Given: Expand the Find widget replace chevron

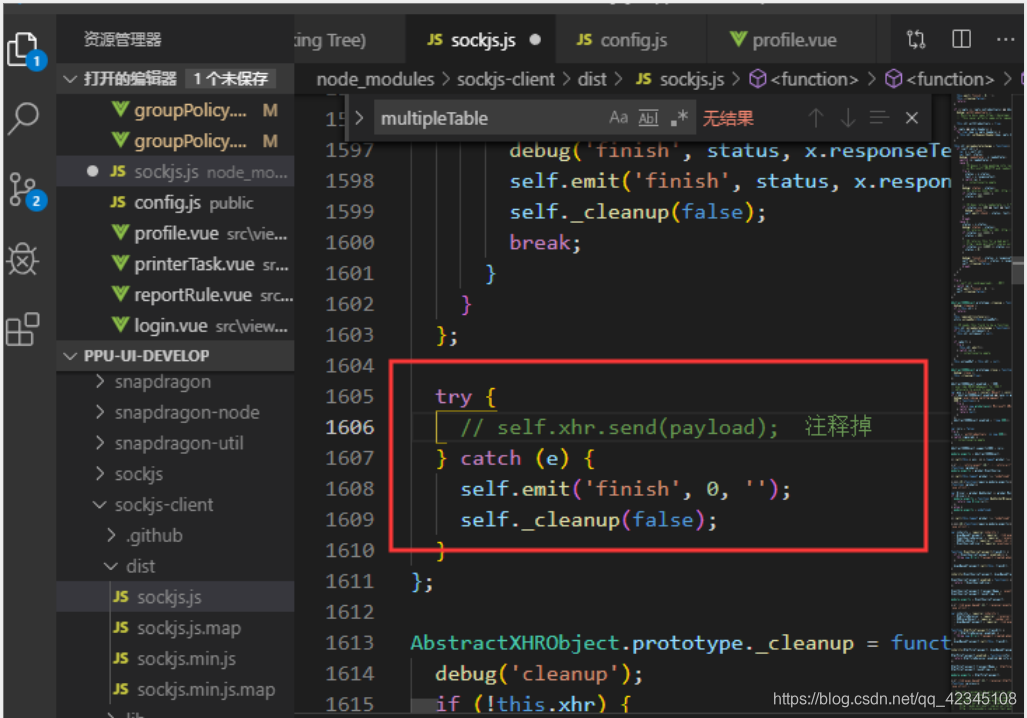Looking at the screenshot, I should pyautogui.click(x=358, y=117).
